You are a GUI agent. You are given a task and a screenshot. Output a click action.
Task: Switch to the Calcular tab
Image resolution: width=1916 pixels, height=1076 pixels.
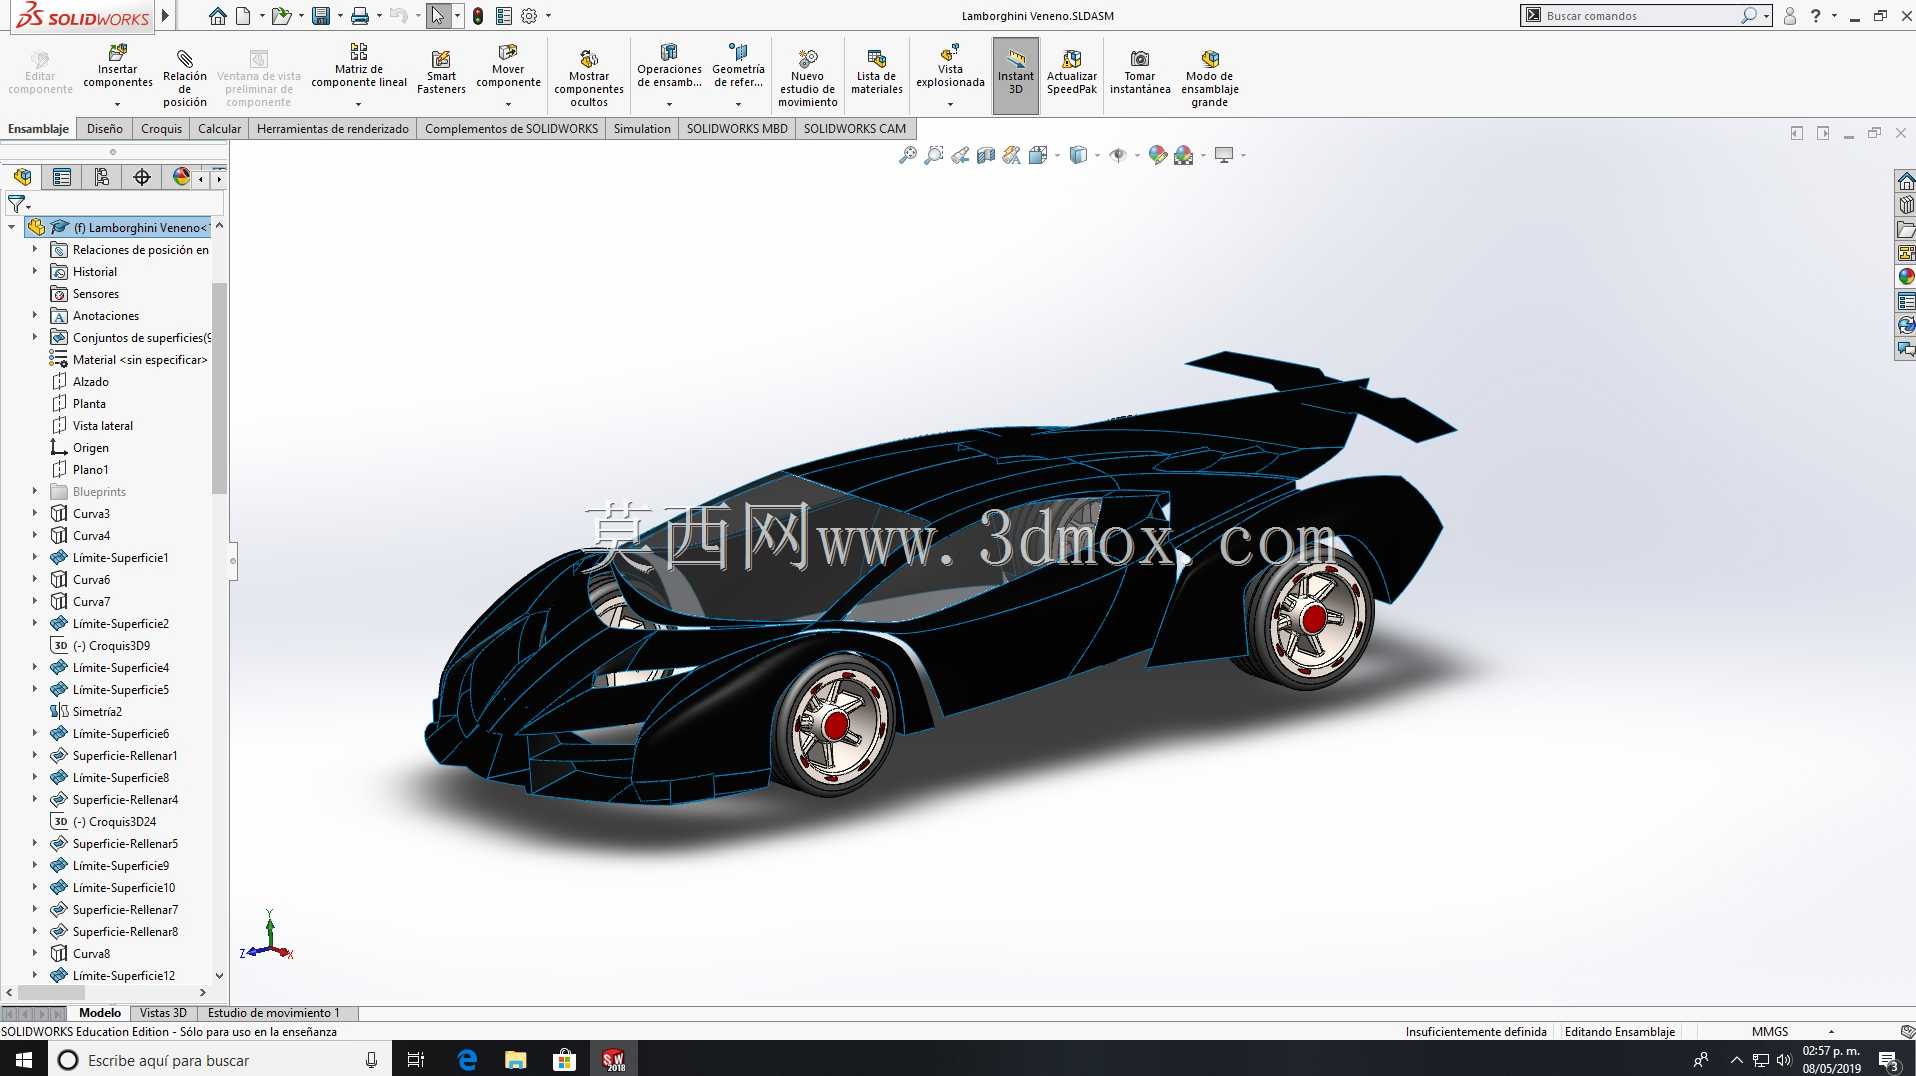click(220, 128)
